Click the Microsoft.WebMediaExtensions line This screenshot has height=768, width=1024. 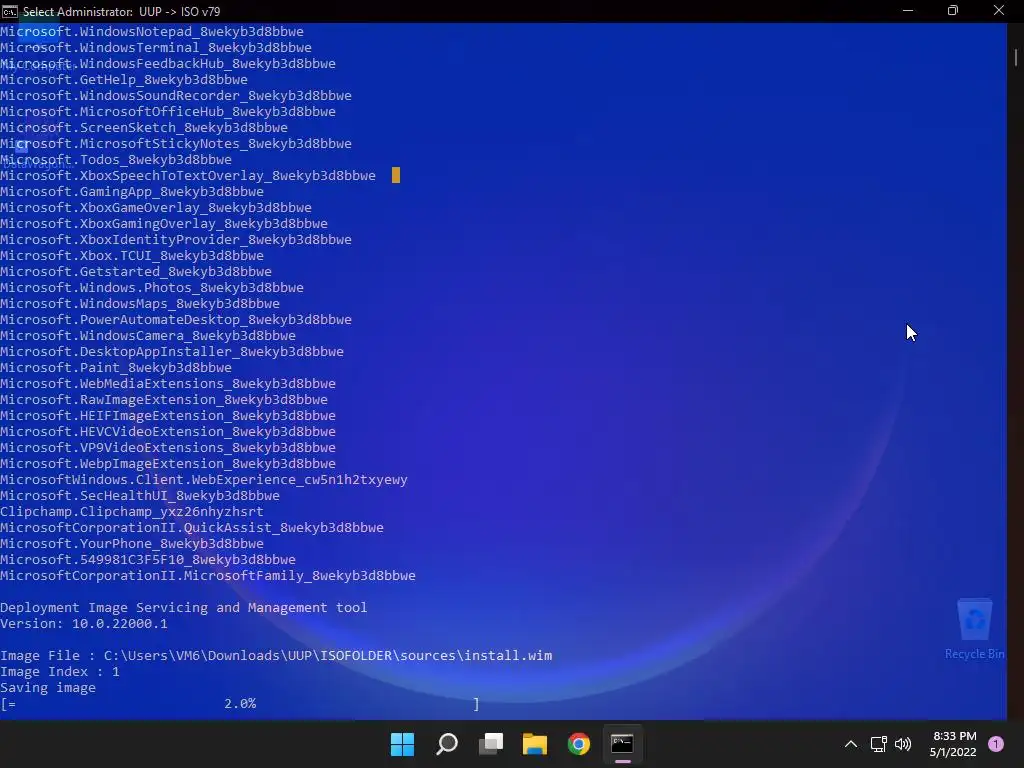168,383
